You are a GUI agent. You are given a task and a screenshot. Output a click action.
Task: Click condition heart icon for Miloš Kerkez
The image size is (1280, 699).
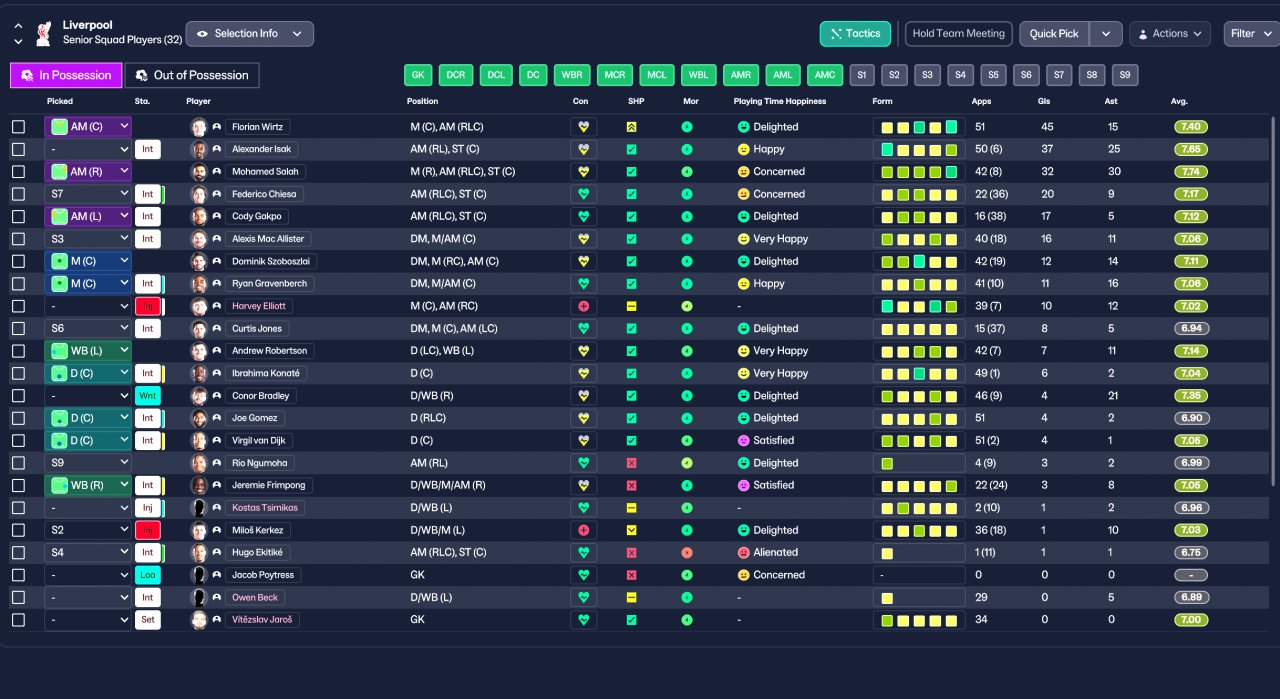[x=584, y=530]
